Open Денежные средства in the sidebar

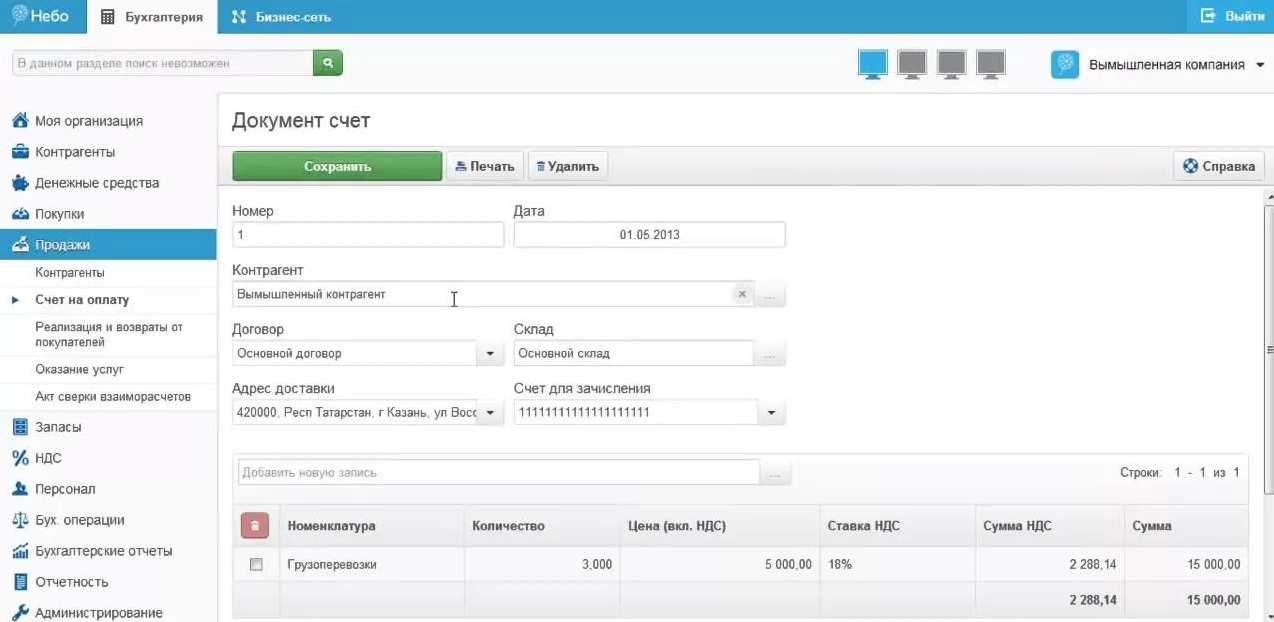[x=96, y=183]
